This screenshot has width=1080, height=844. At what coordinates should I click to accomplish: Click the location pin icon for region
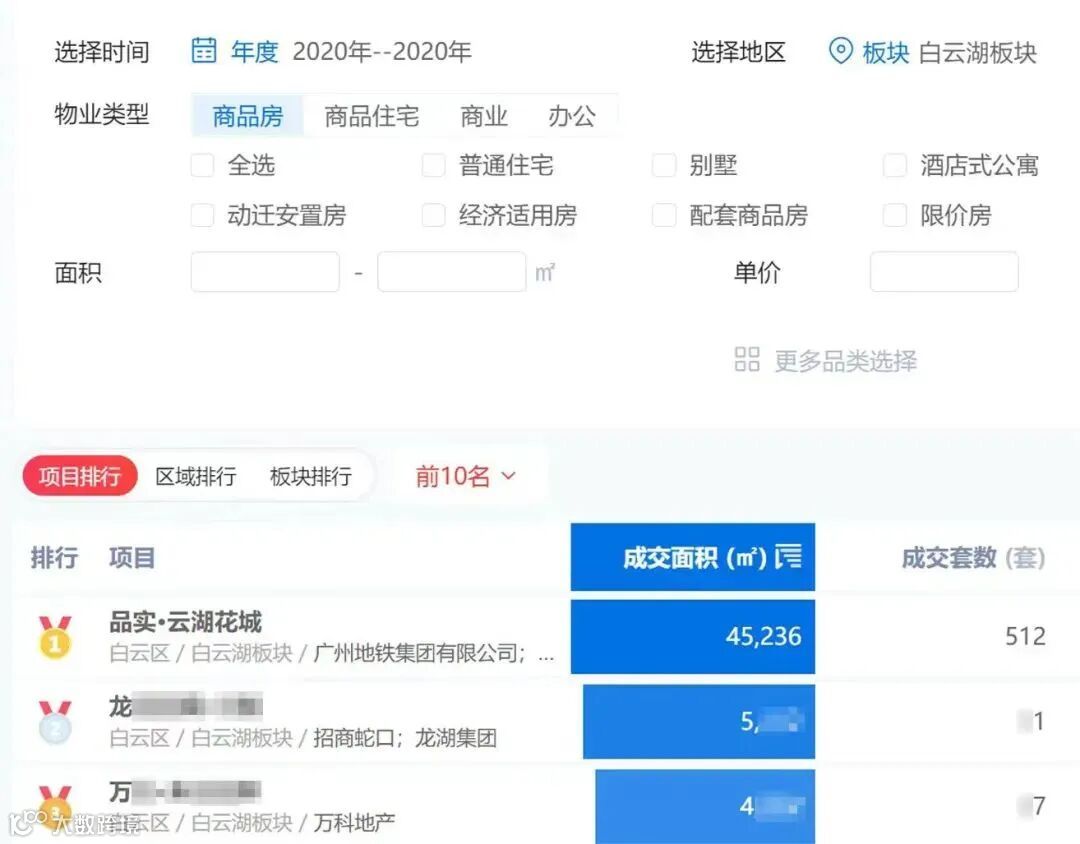click(x=840, y=51)
